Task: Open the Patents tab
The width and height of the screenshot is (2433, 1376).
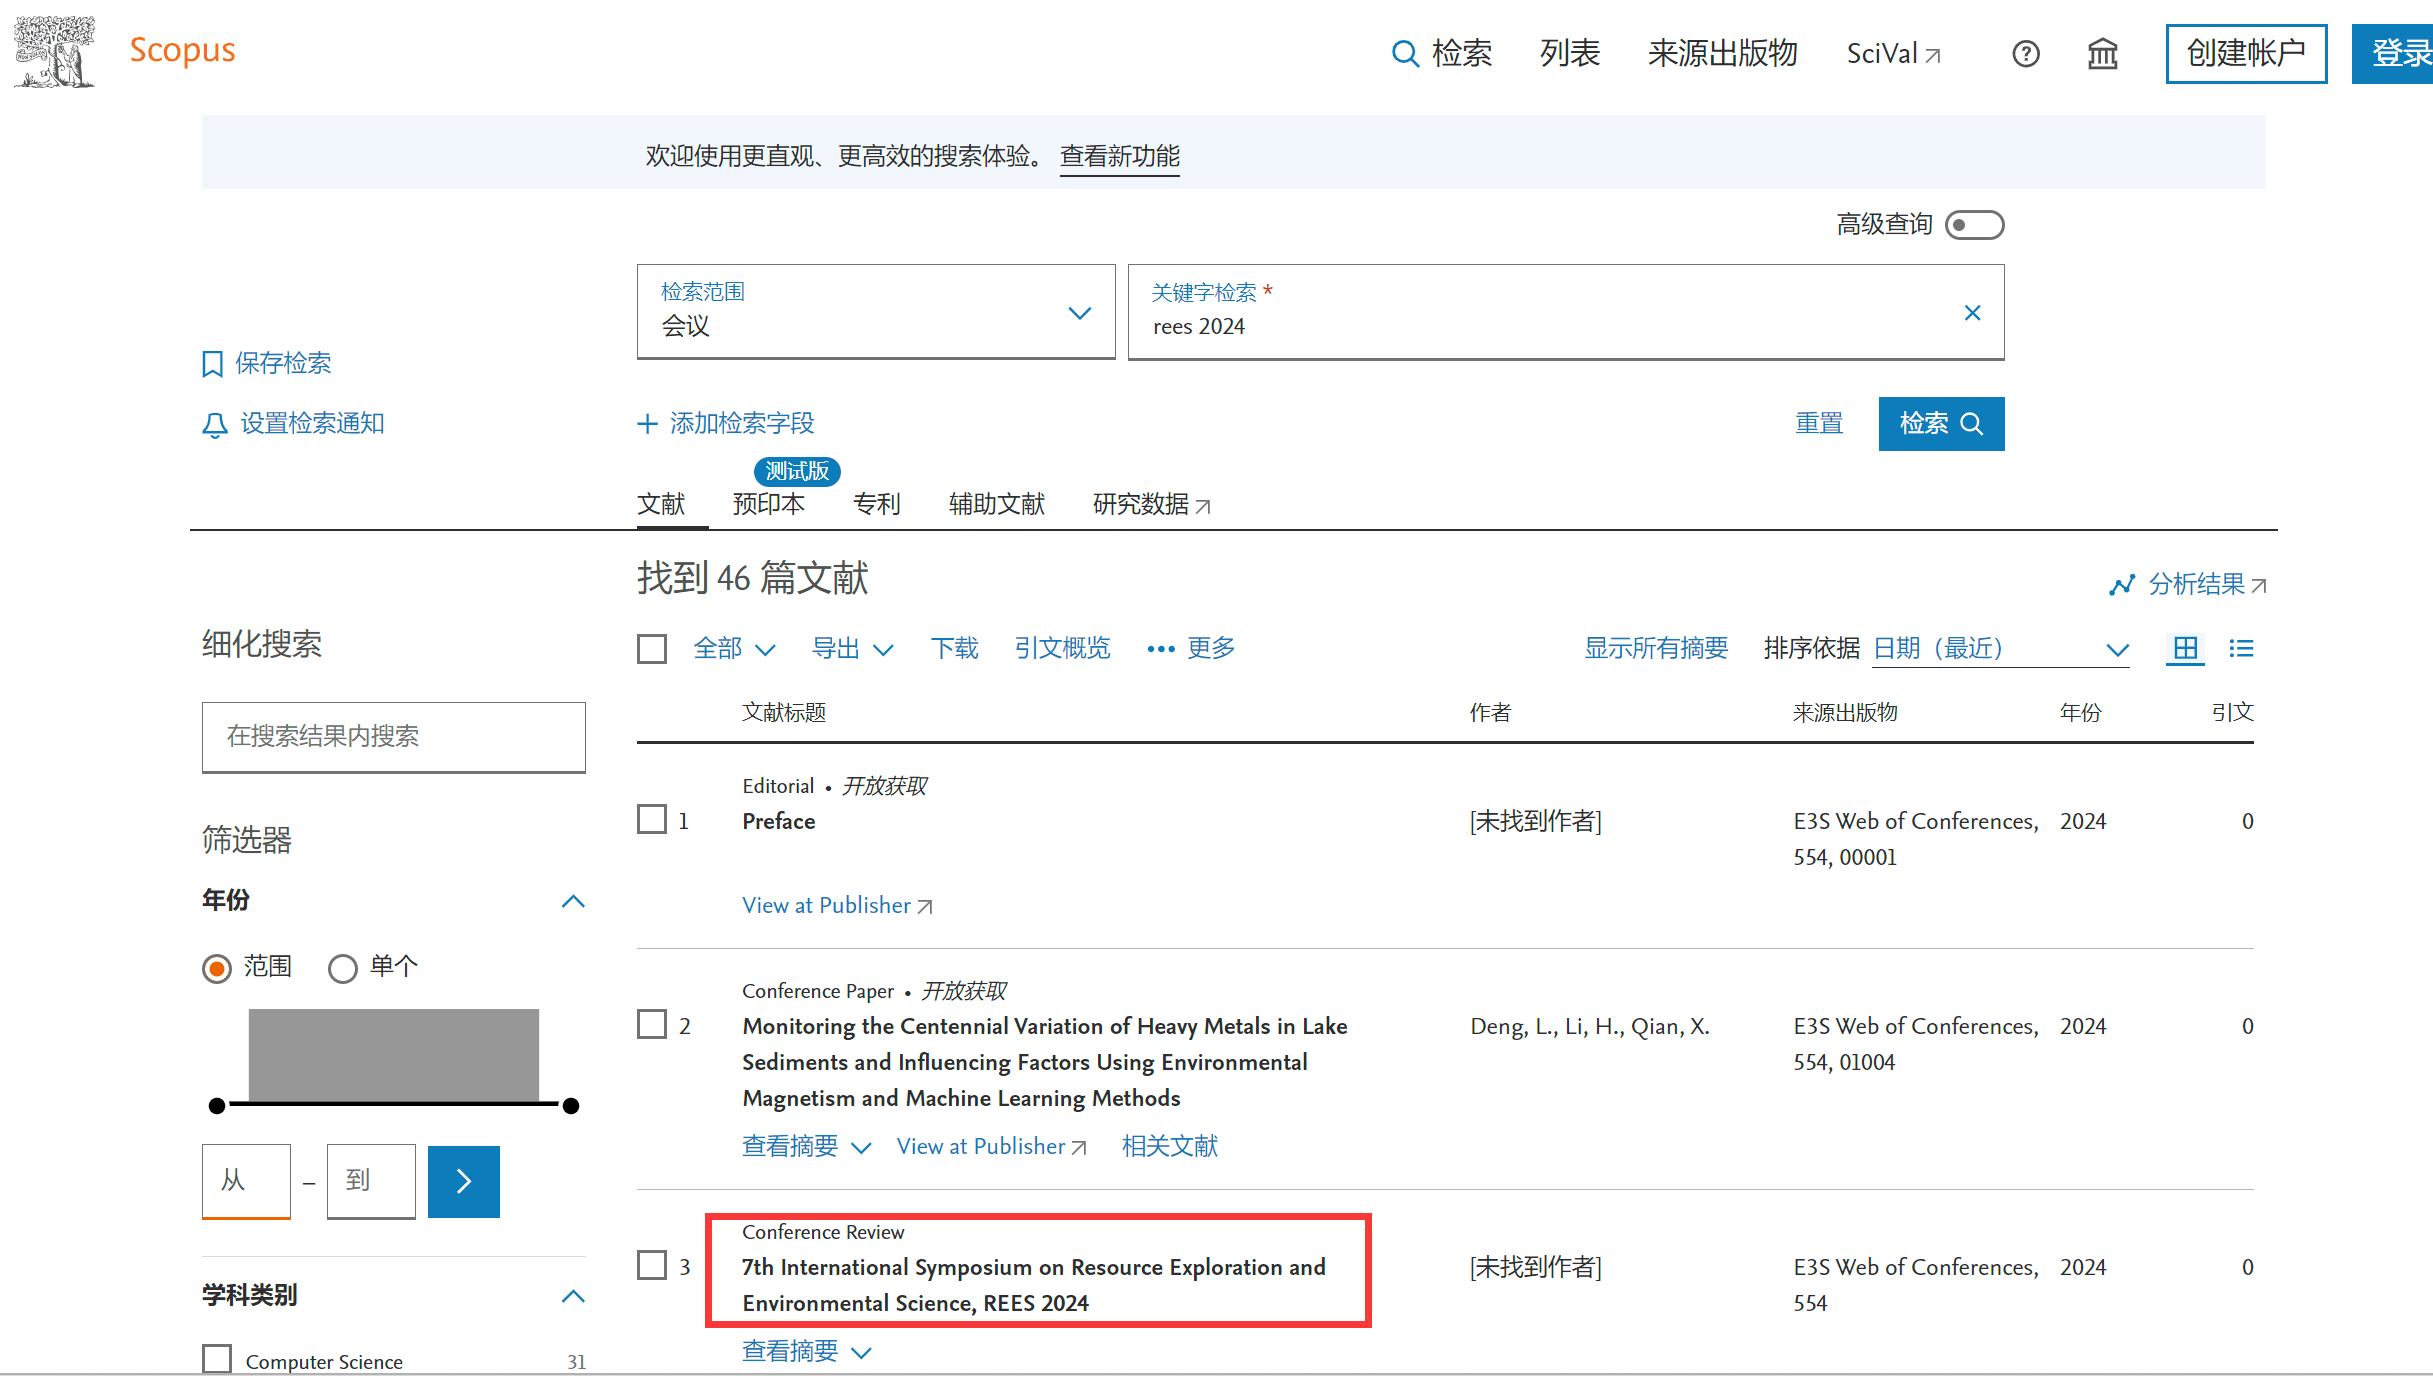Action: (x=876, y=504)
